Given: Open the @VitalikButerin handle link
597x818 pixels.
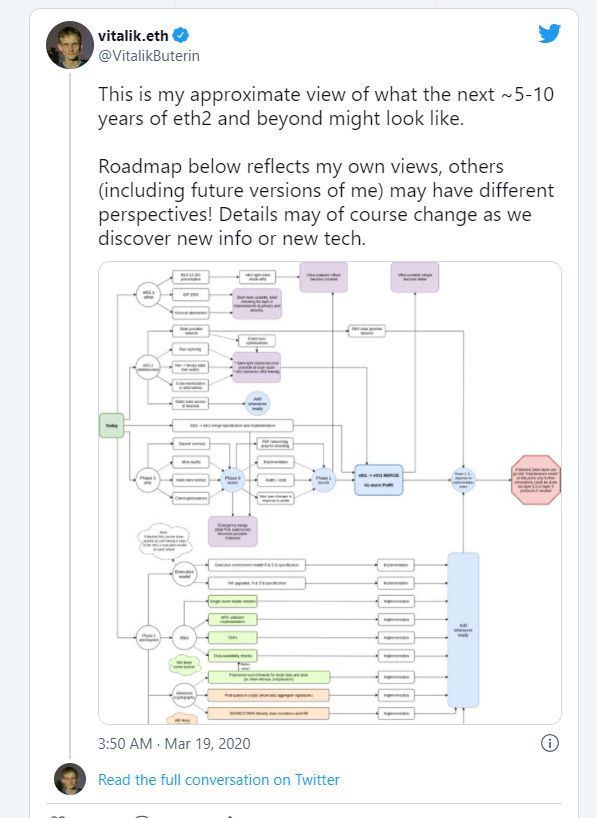Looking at the screenshot, I should (149, 55).
